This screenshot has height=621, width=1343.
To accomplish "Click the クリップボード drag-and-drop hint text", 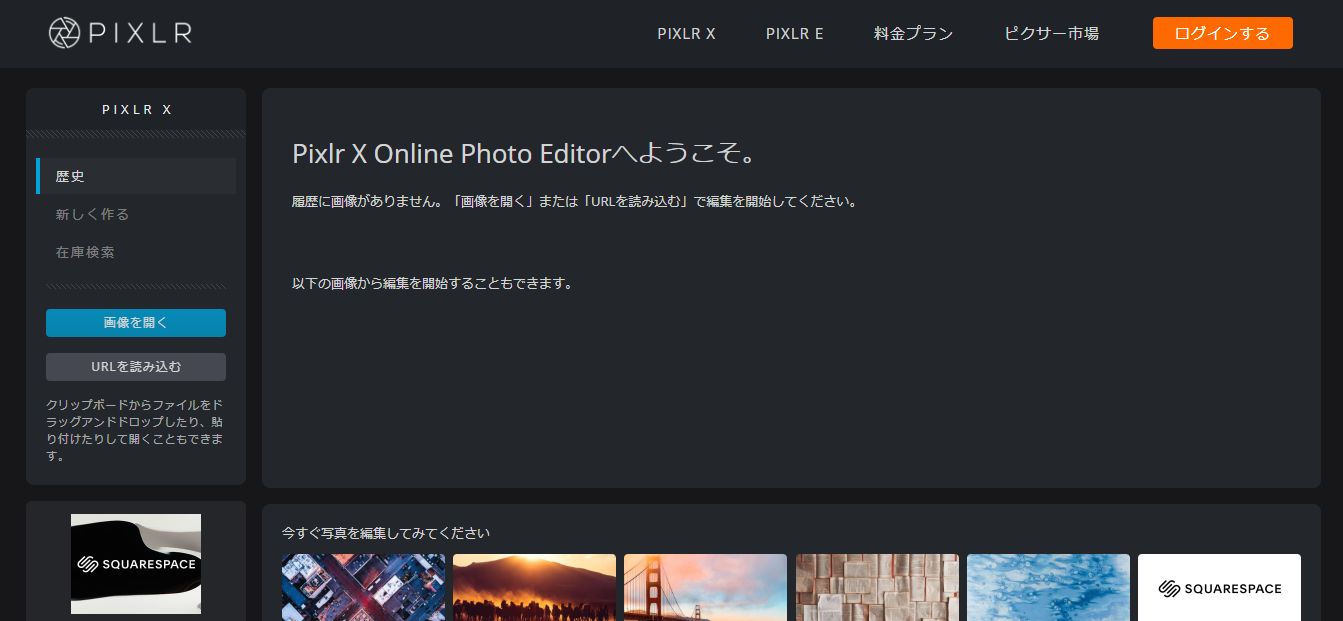I will pos(135,431).
